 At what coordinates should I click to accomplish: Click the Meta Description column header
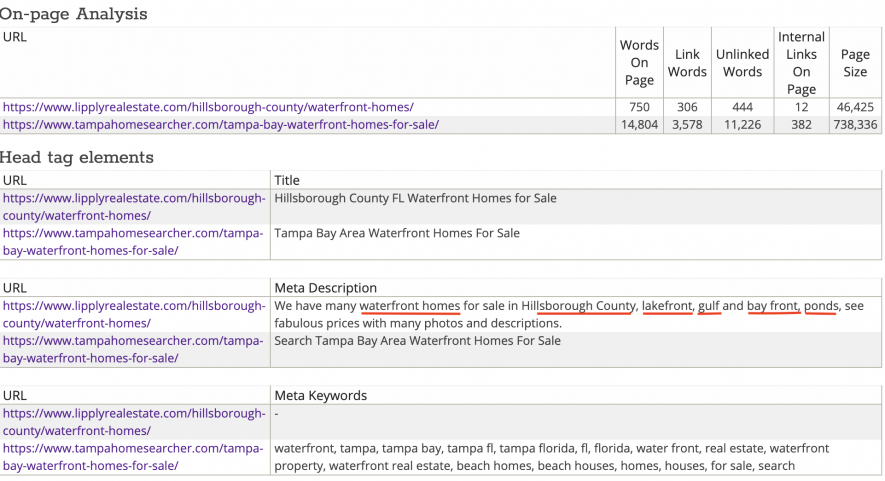(x=325, y=288)
